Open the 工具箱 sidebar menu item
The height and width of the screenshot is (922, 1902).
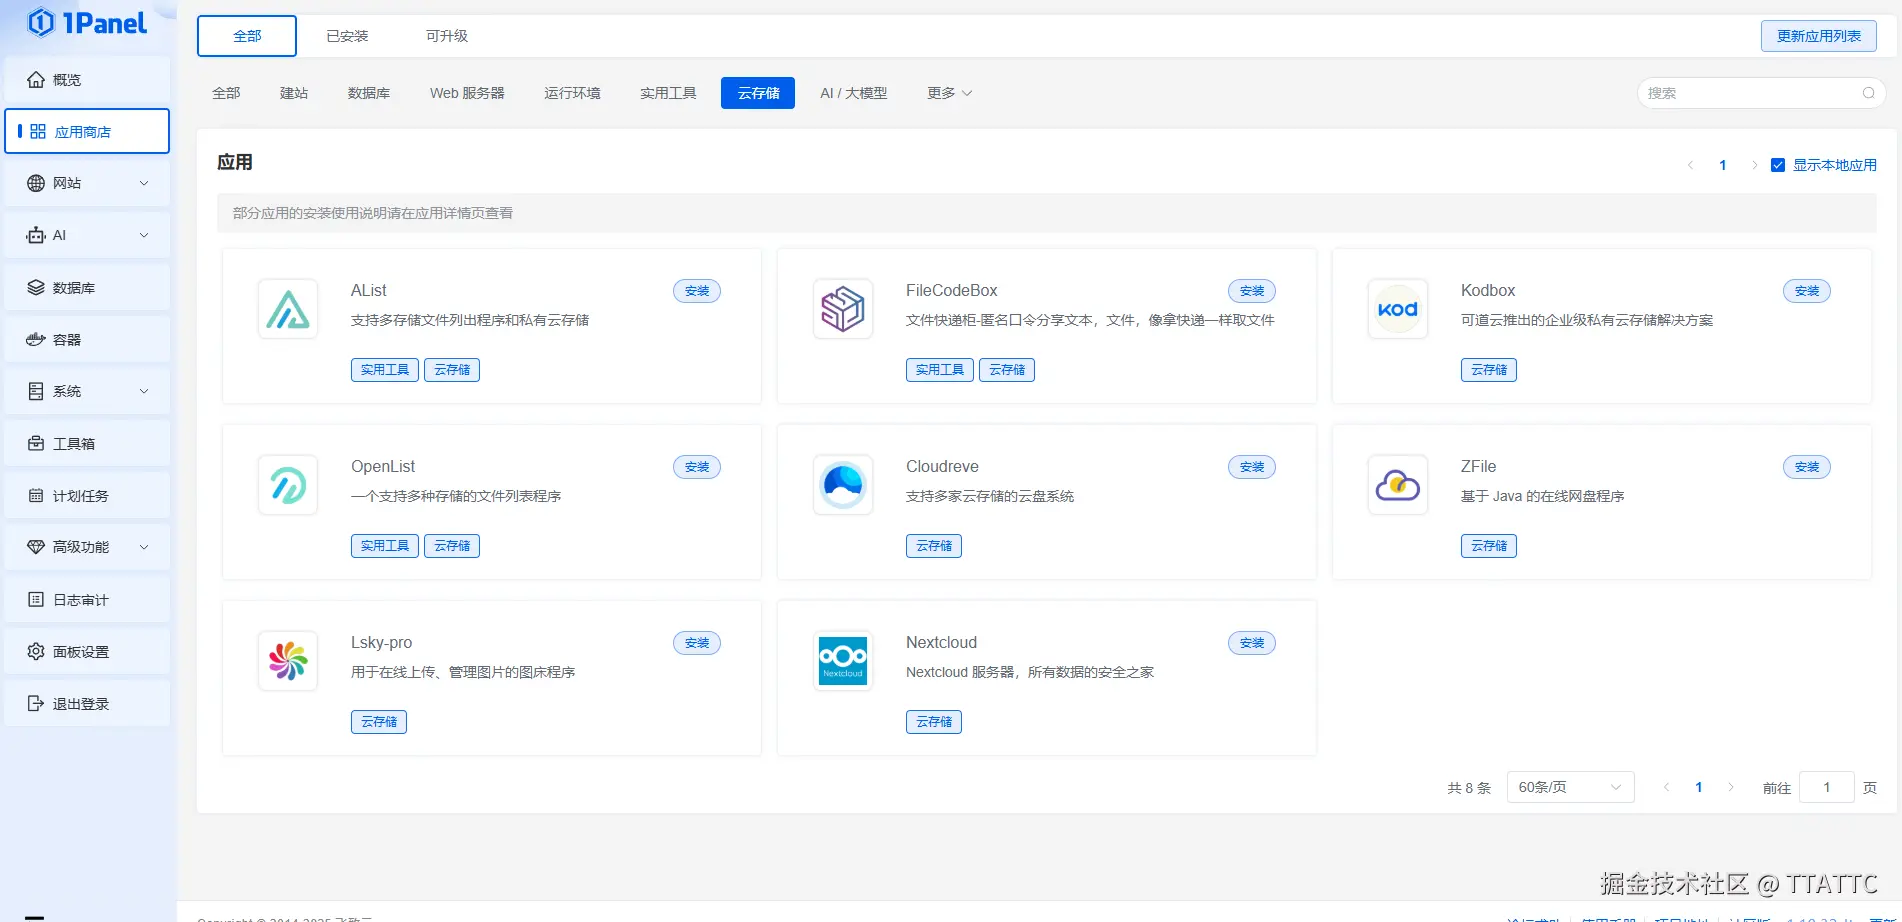[87, 443]
